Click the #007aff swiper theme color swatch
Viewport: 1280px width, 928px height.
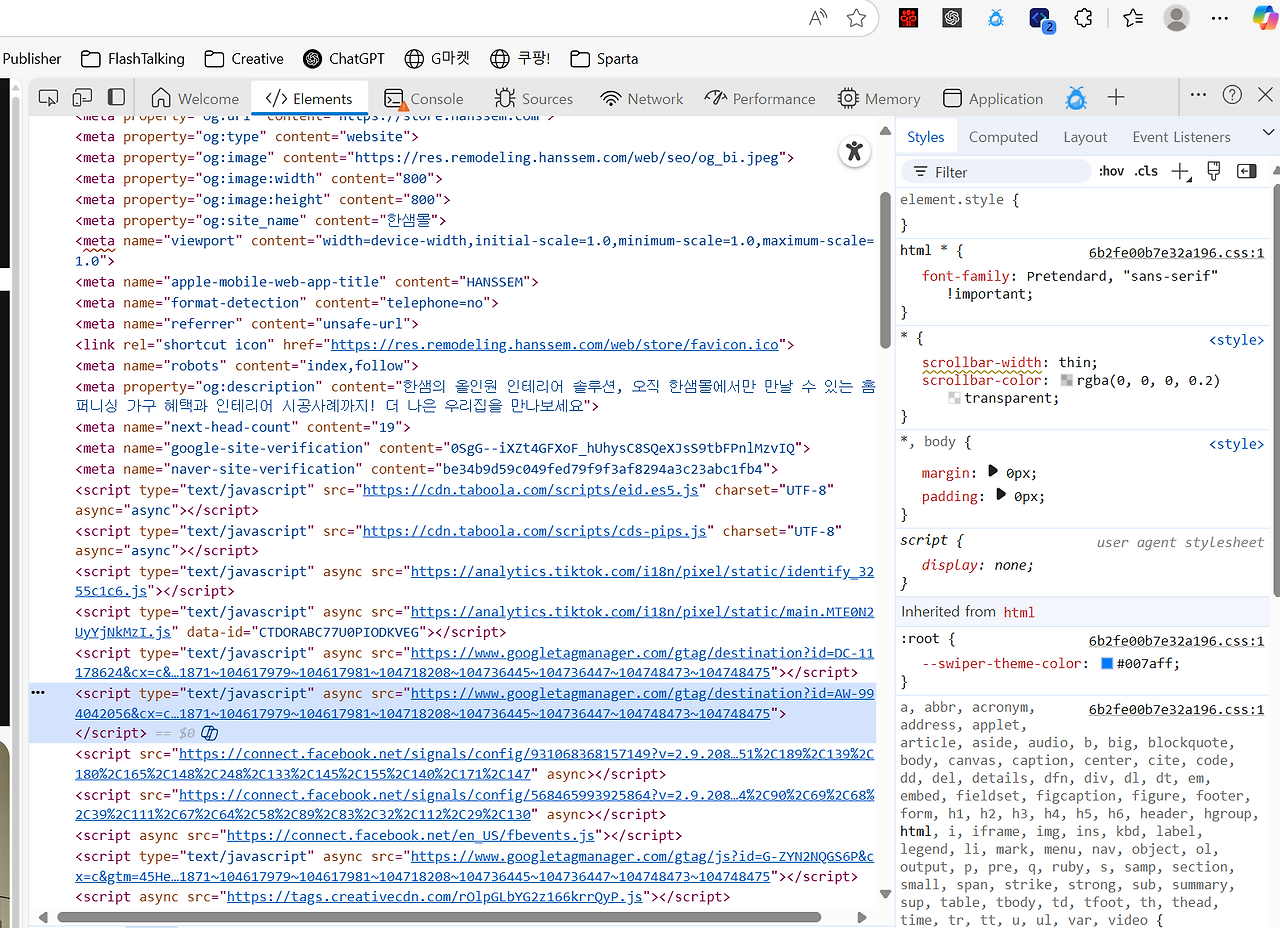pos(1107,663)
